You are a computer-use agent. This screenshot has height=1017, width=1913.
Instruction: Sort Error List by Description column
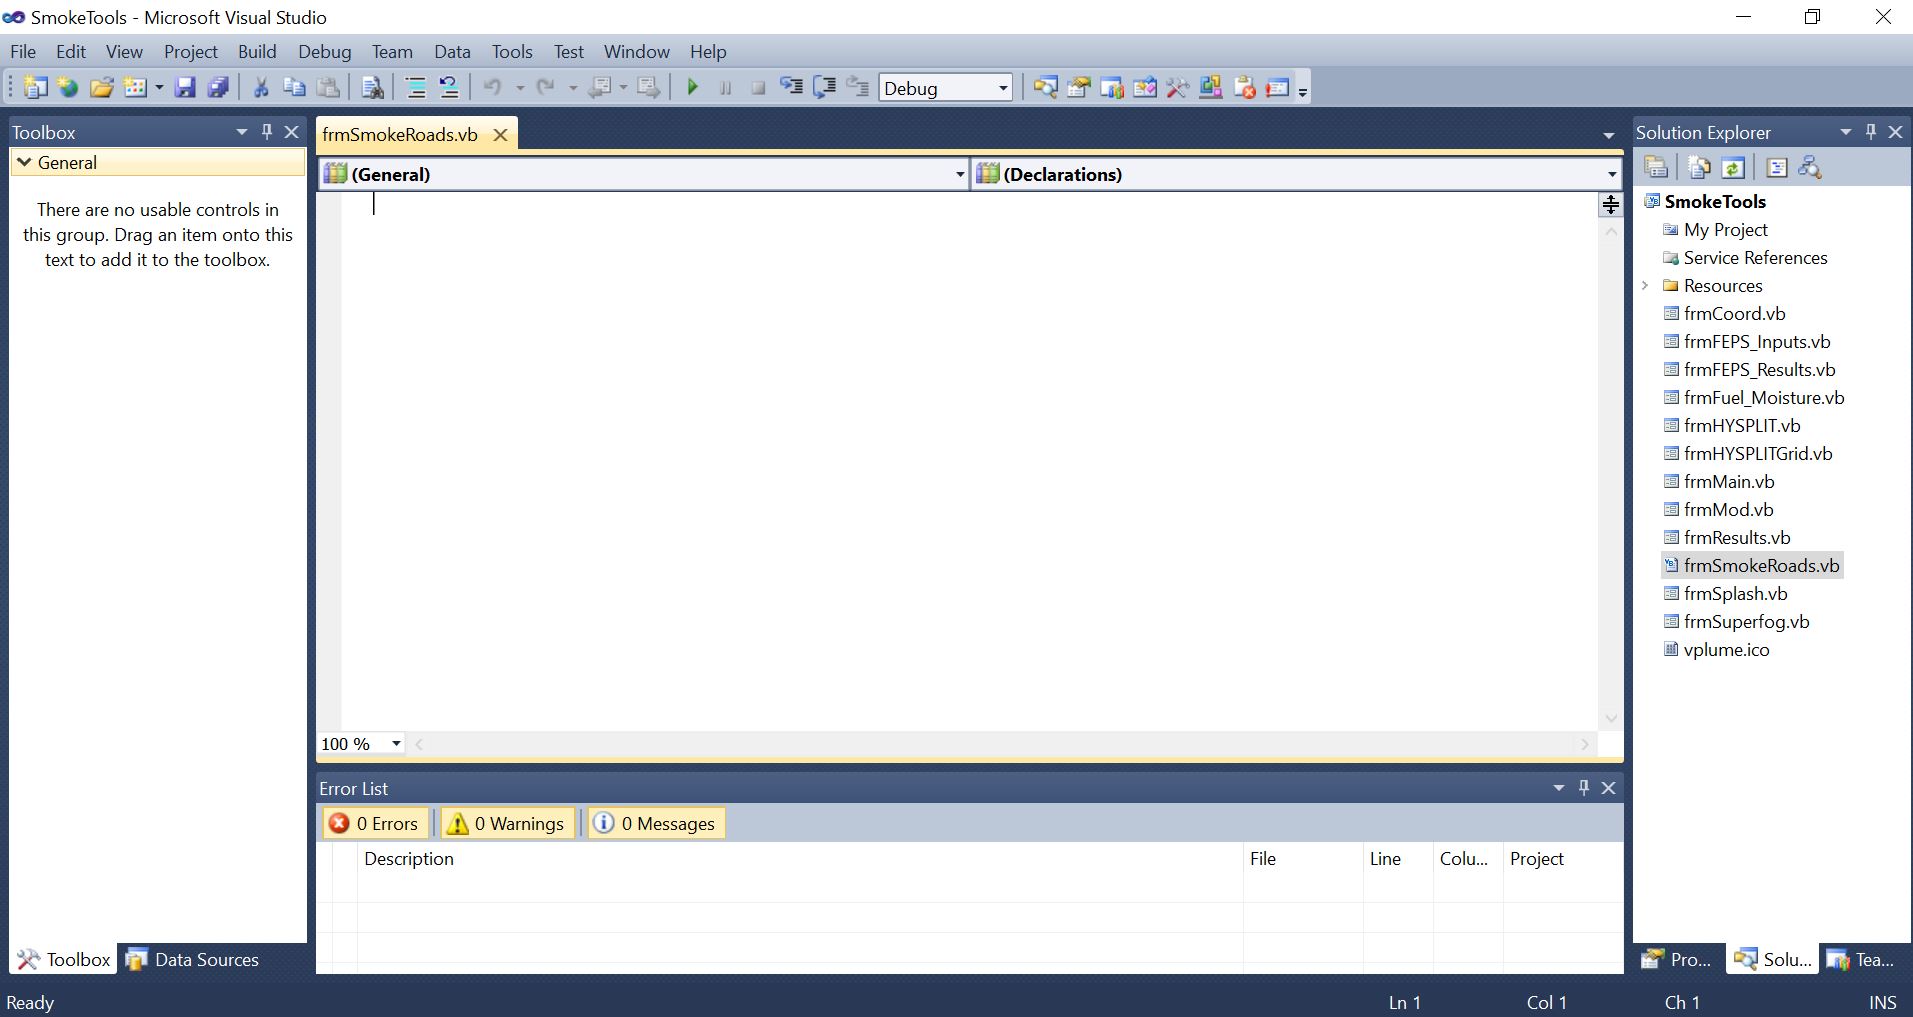pyautogui.click(x=800, y=859)
